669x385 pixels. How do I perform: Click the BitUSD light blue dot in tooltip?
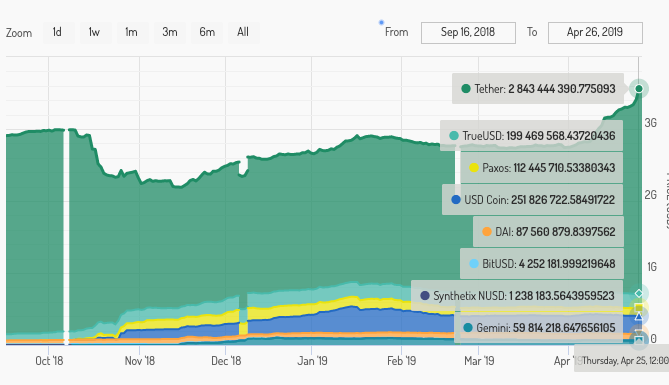pos(474,264)
